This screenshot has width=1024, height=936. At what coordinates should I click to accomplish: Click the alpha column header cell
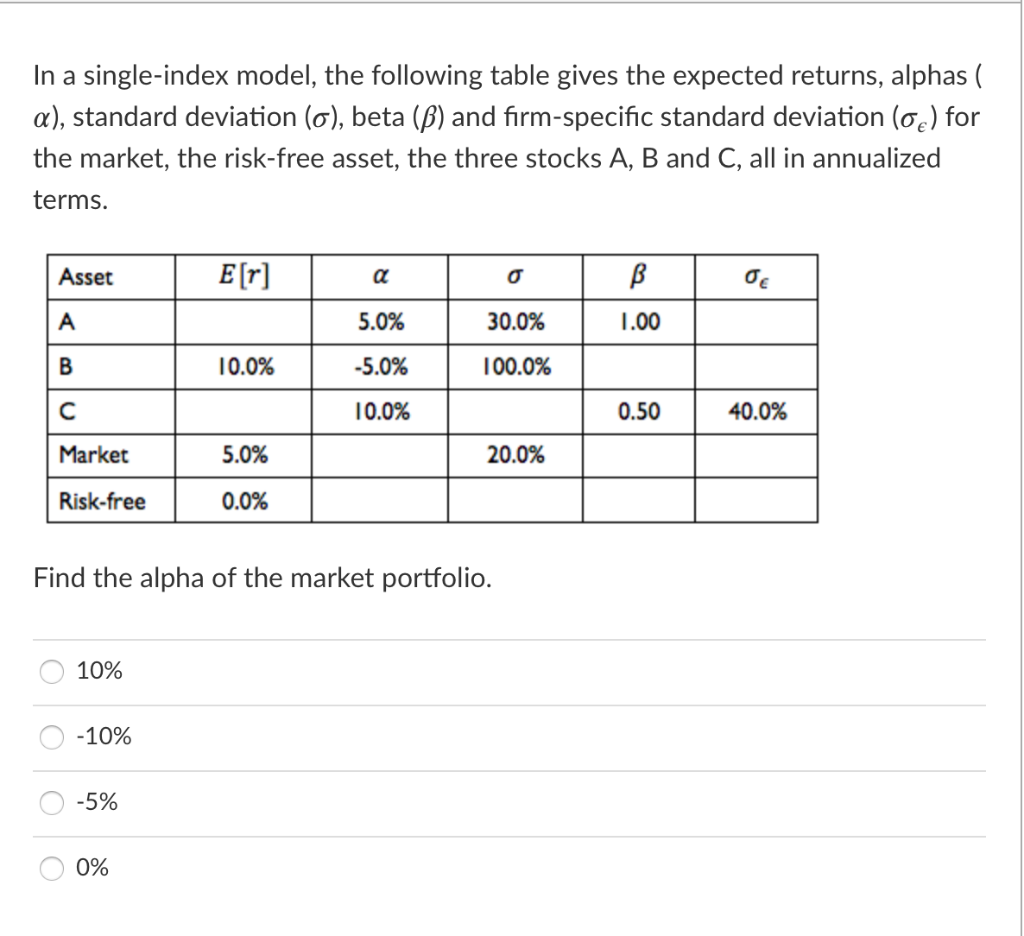[380, 277]
